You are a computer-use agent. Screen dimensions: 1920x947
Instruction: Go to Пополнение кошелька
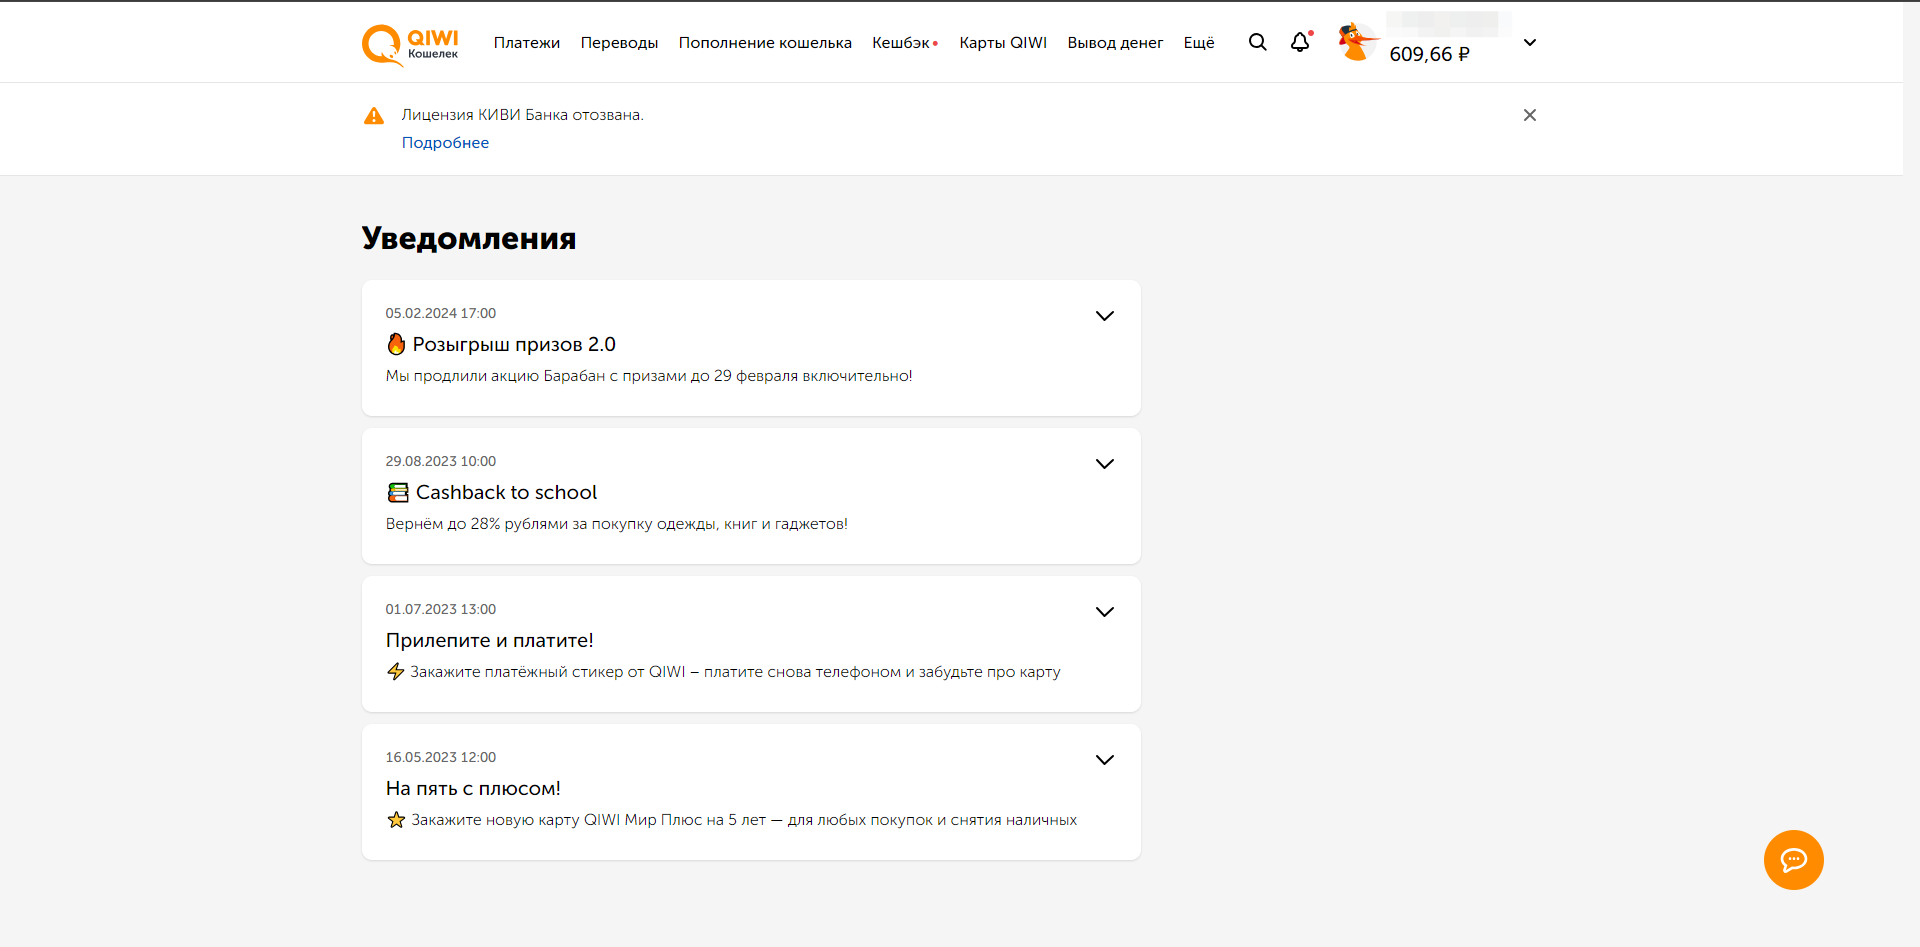(765, 43)
